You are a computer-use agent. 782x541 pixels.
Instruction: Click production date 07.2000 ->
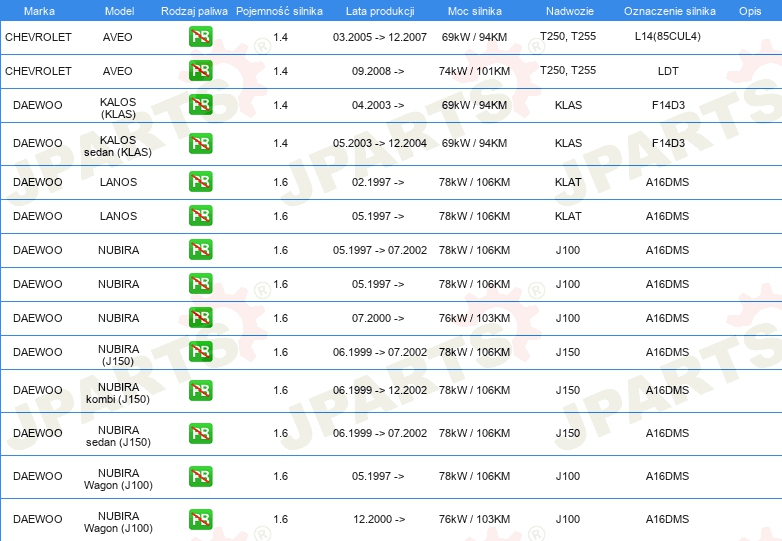[x=378, y=318]
